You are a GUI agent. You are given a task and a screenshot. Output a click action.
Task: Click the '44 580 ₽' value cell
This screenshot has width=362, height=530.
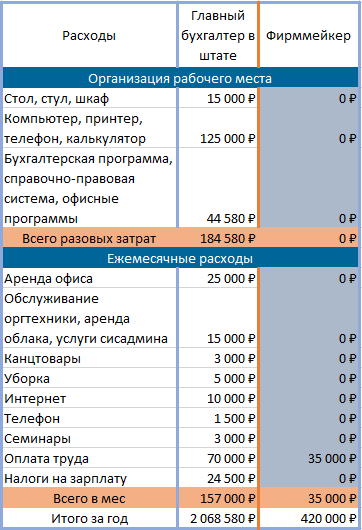pyautogui.click(x=218, y=188)
